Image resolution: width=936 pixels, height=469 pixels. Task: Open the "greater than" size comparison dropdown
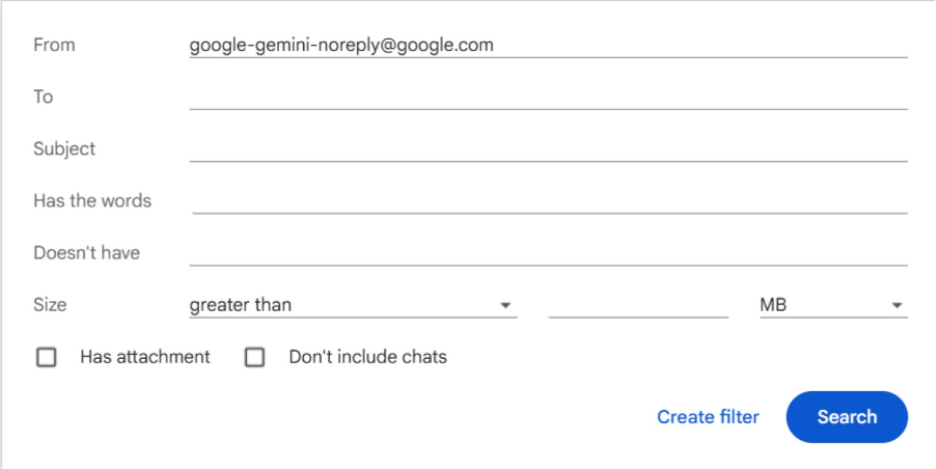click(352, 305)
